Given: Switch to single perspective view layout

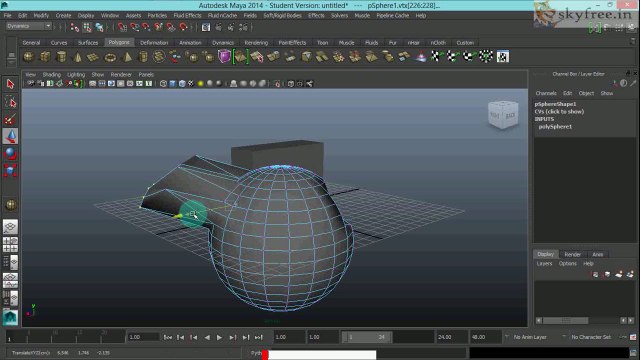Looking at the screenshot, I should tap(10, 227).
